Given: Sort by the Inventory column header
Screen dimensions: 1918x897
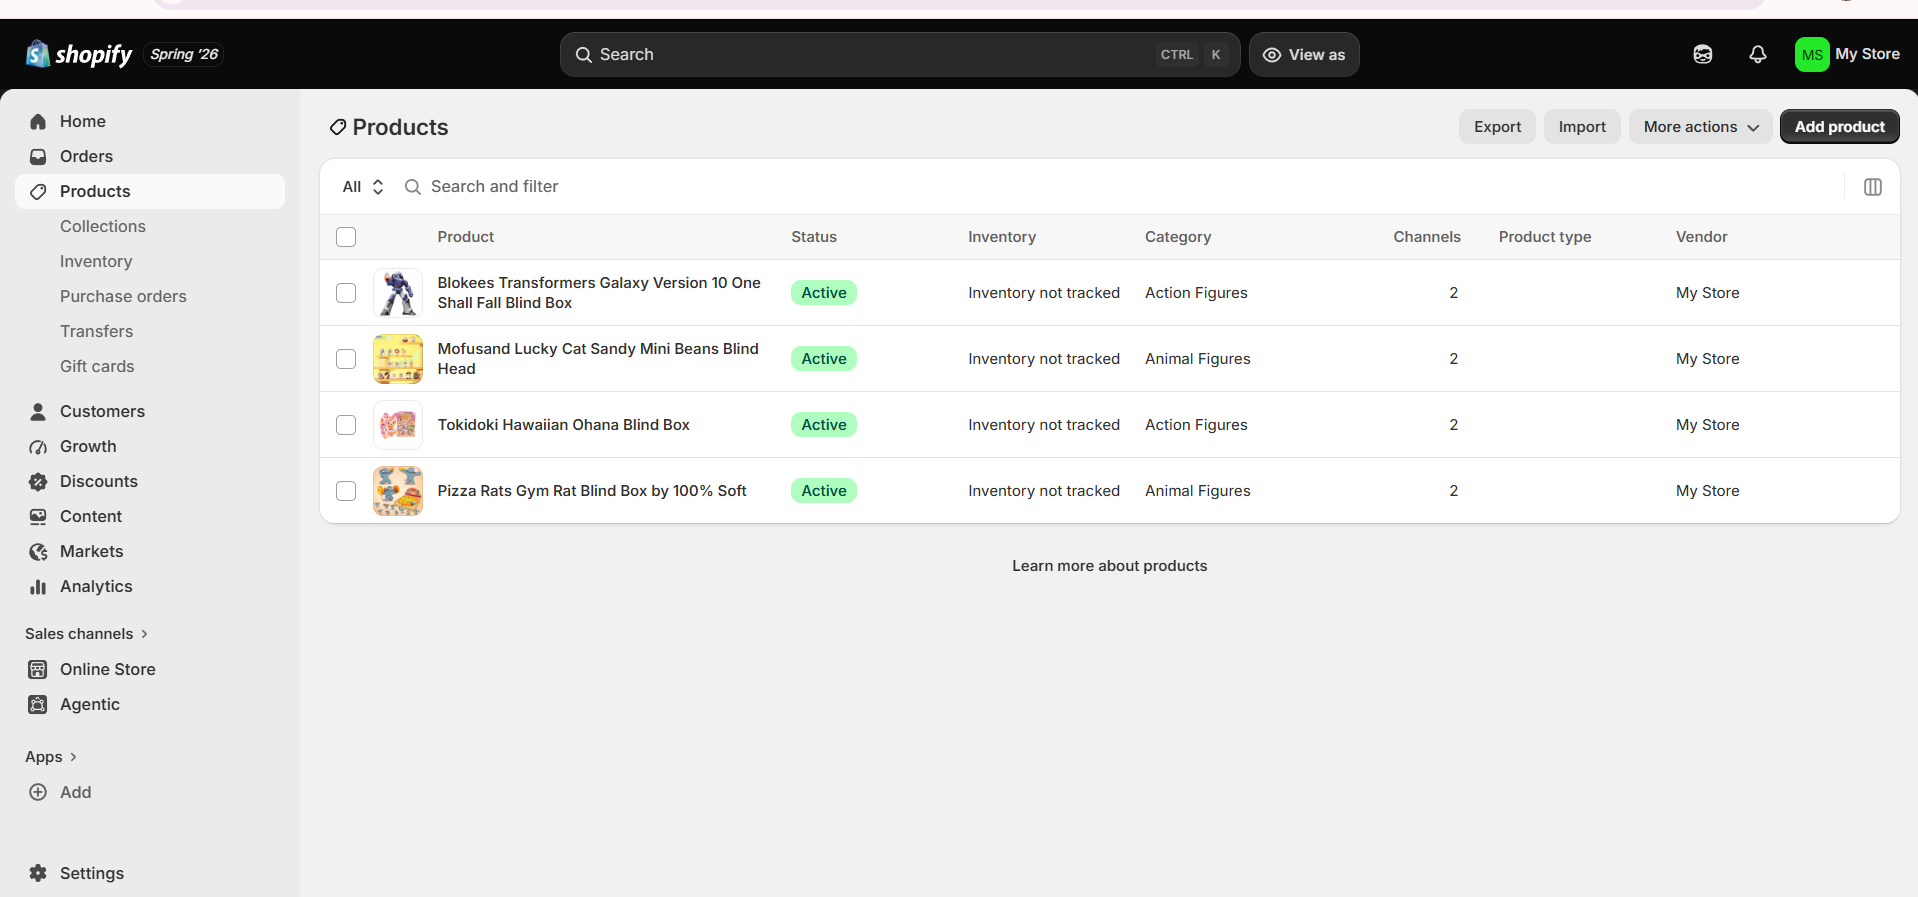Looking at the screenshot, I should click(x=1002, y=237).
